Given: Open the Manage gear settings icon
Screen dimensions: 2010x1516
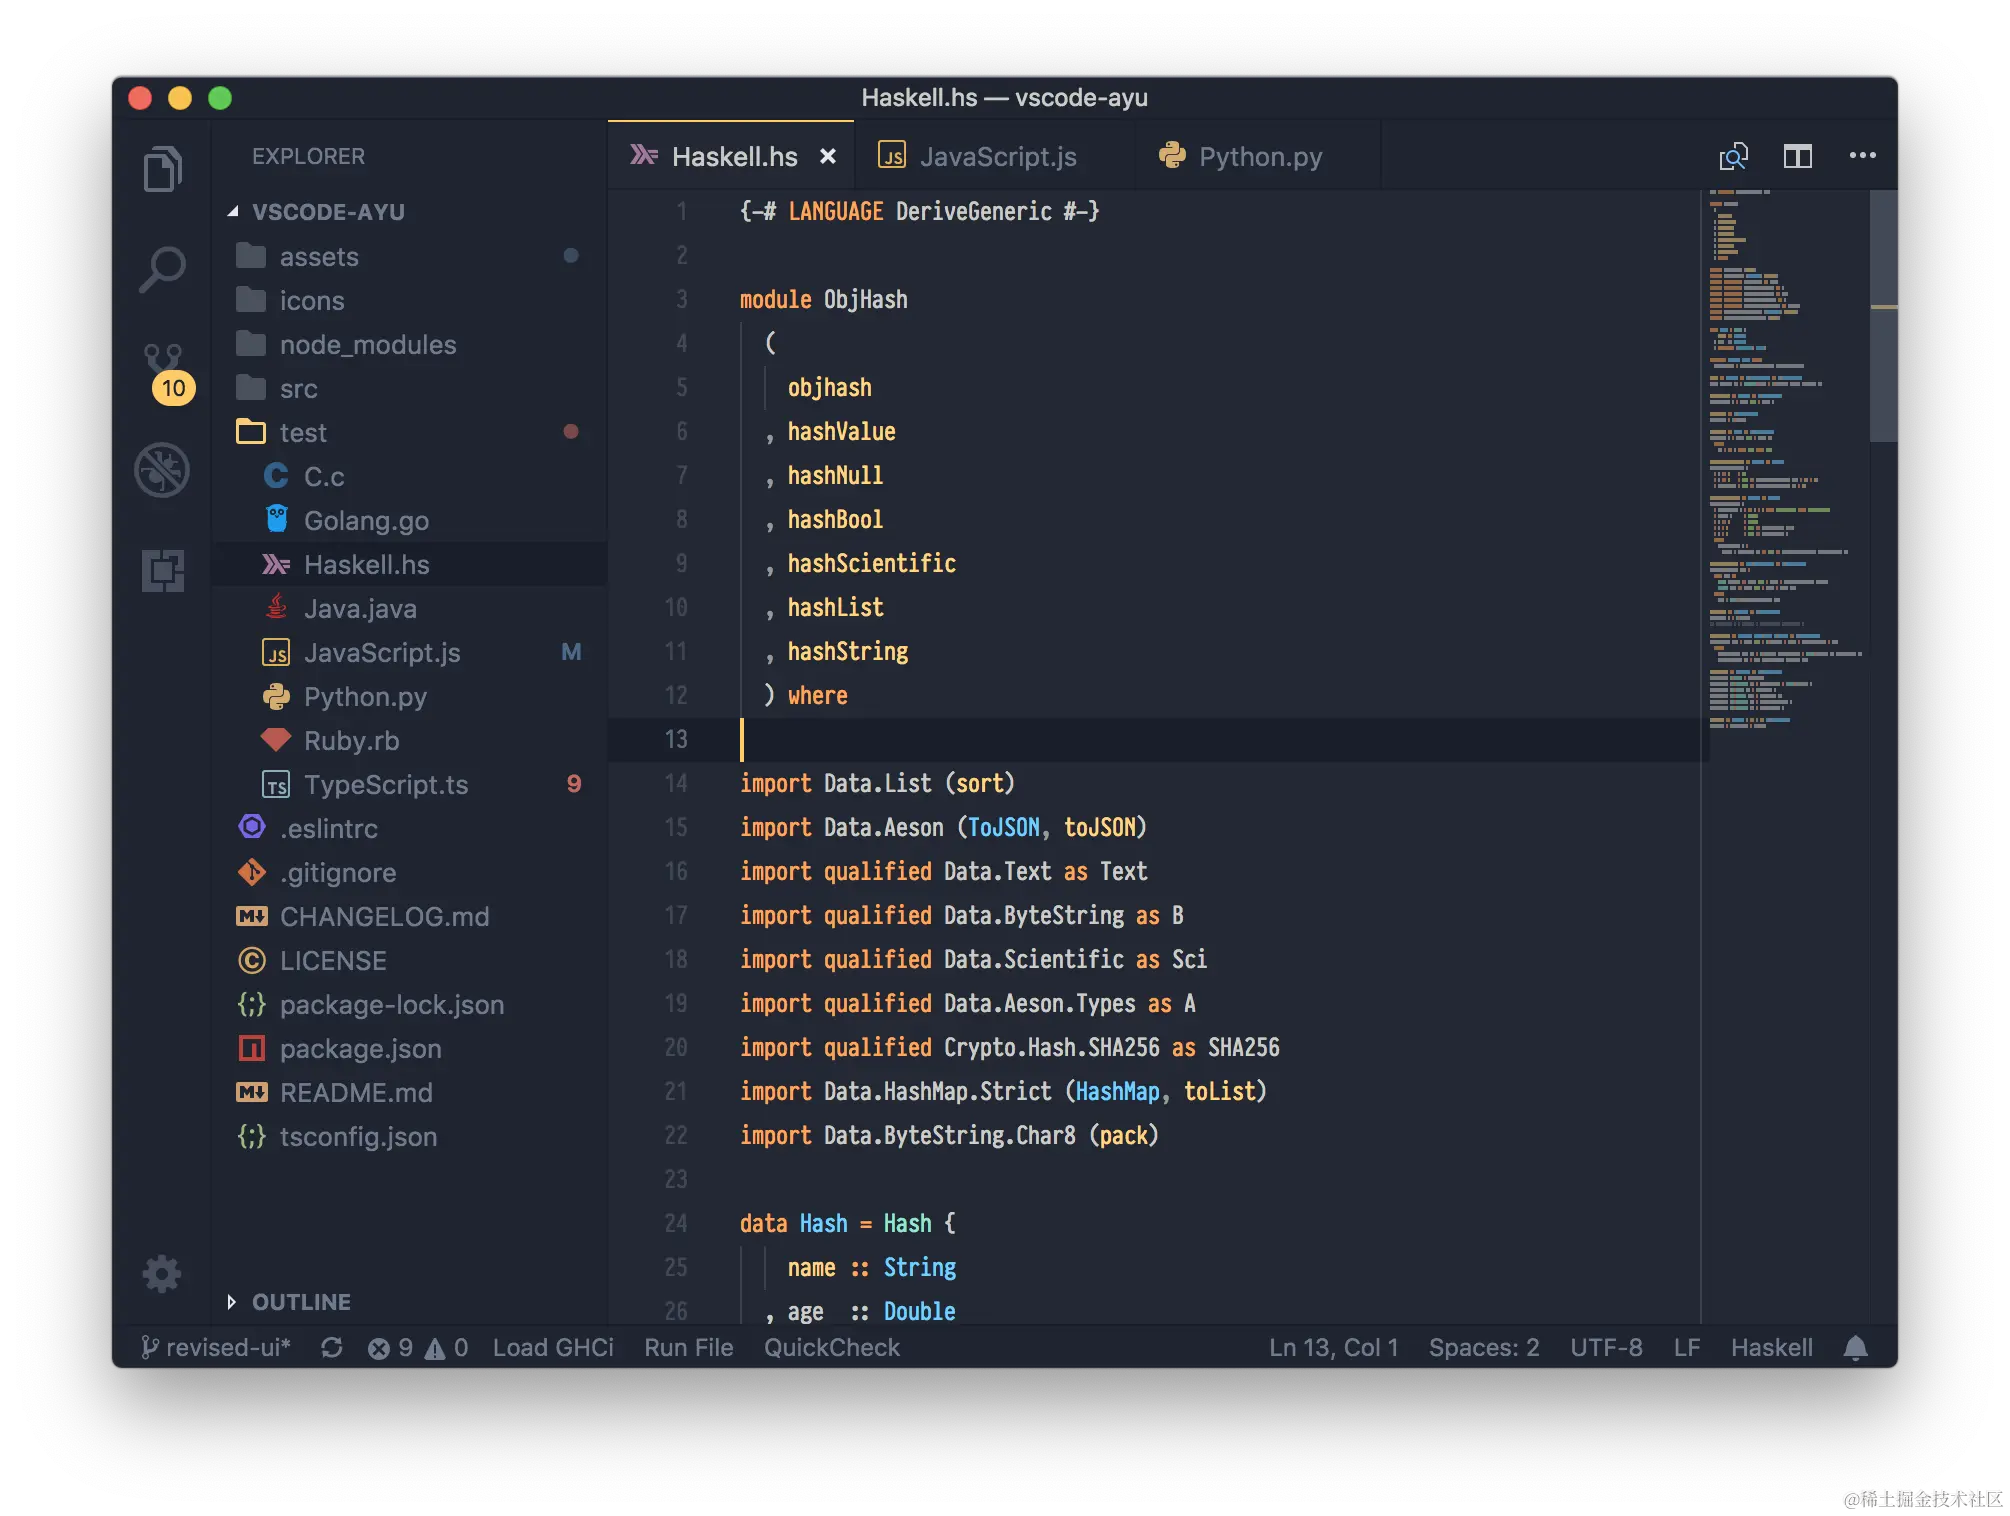Looking at the screenshot, I should (x=162, y=1274).
